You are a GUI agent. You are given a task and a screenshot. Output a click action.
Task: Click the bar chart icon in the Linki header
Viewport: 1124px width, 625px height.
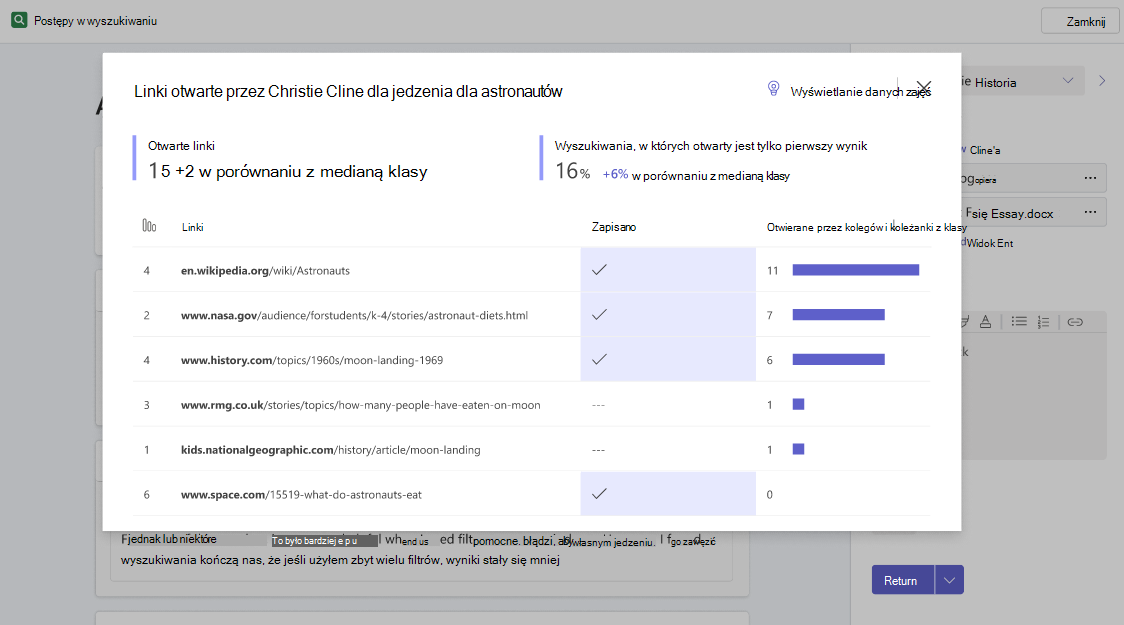click(149, 226)
